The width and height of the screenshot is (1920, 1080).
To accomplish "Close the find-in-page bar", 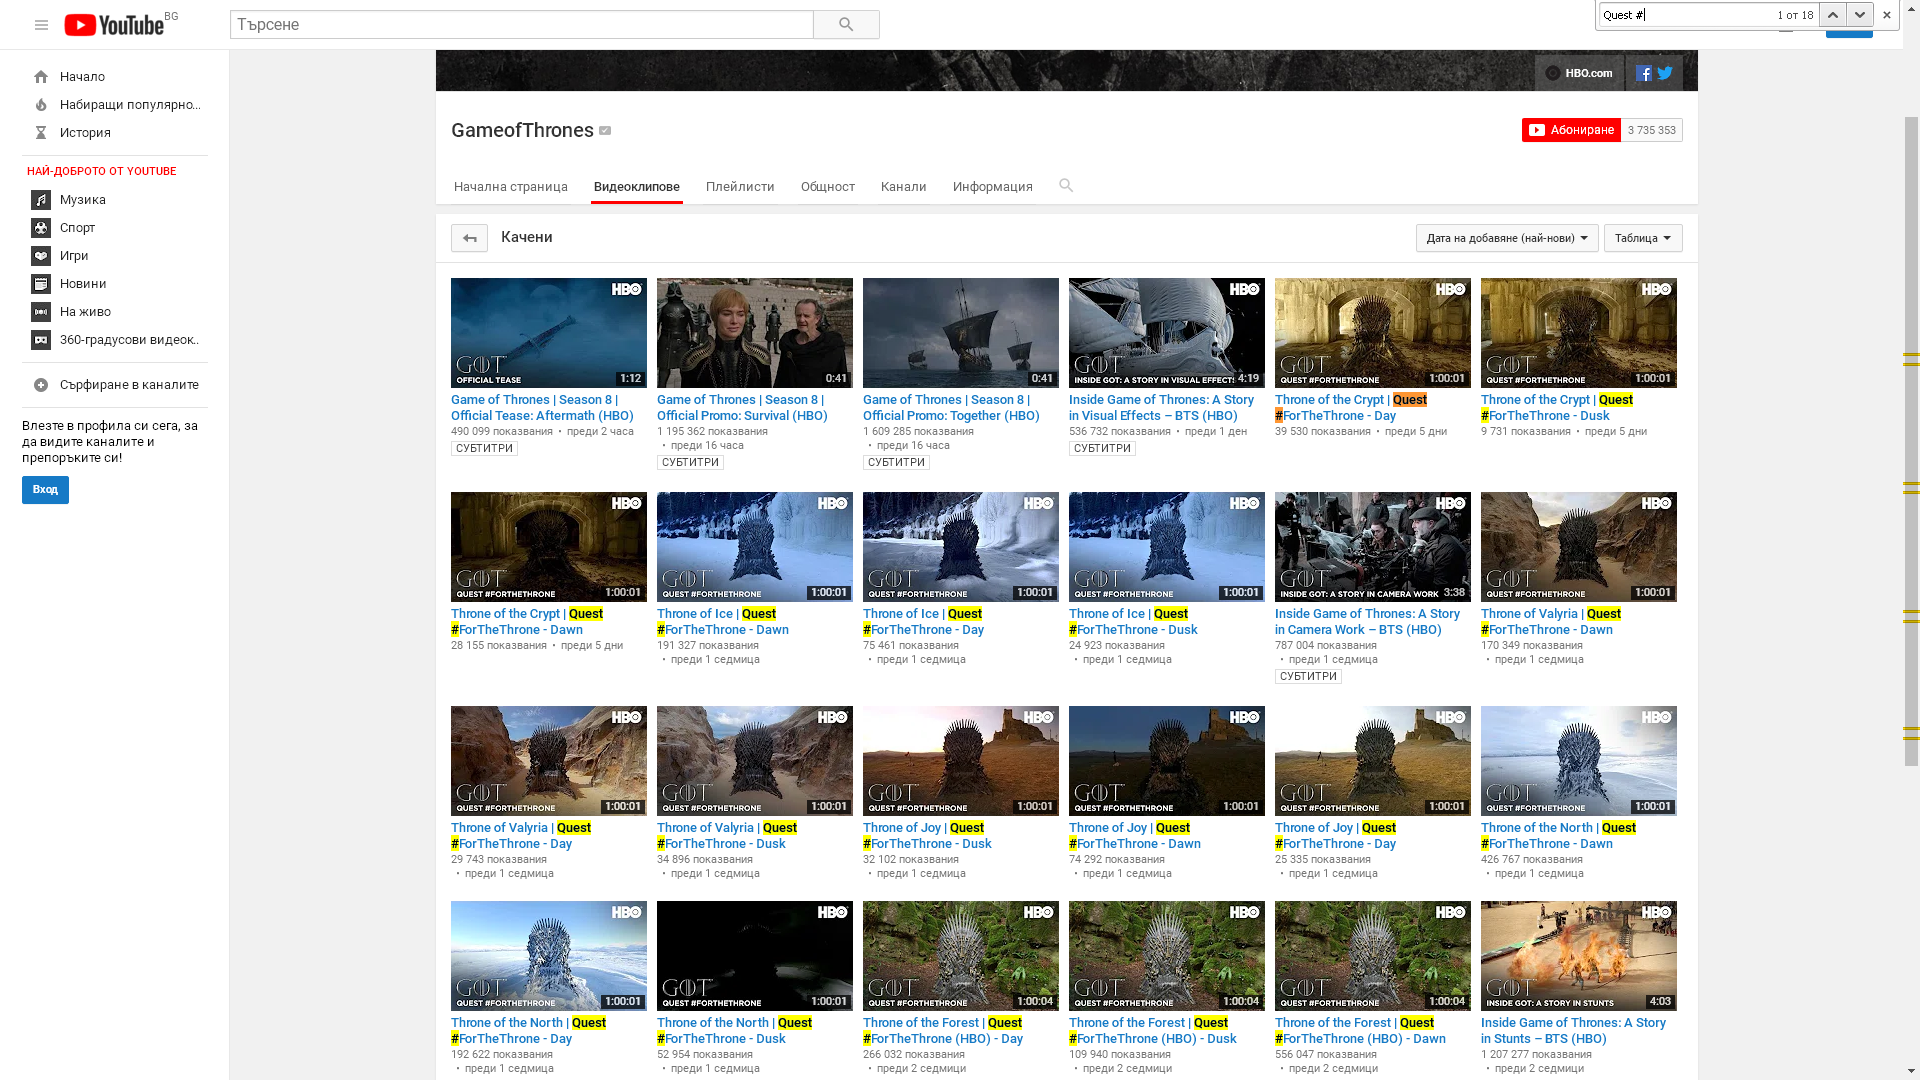I will 1887,15.
